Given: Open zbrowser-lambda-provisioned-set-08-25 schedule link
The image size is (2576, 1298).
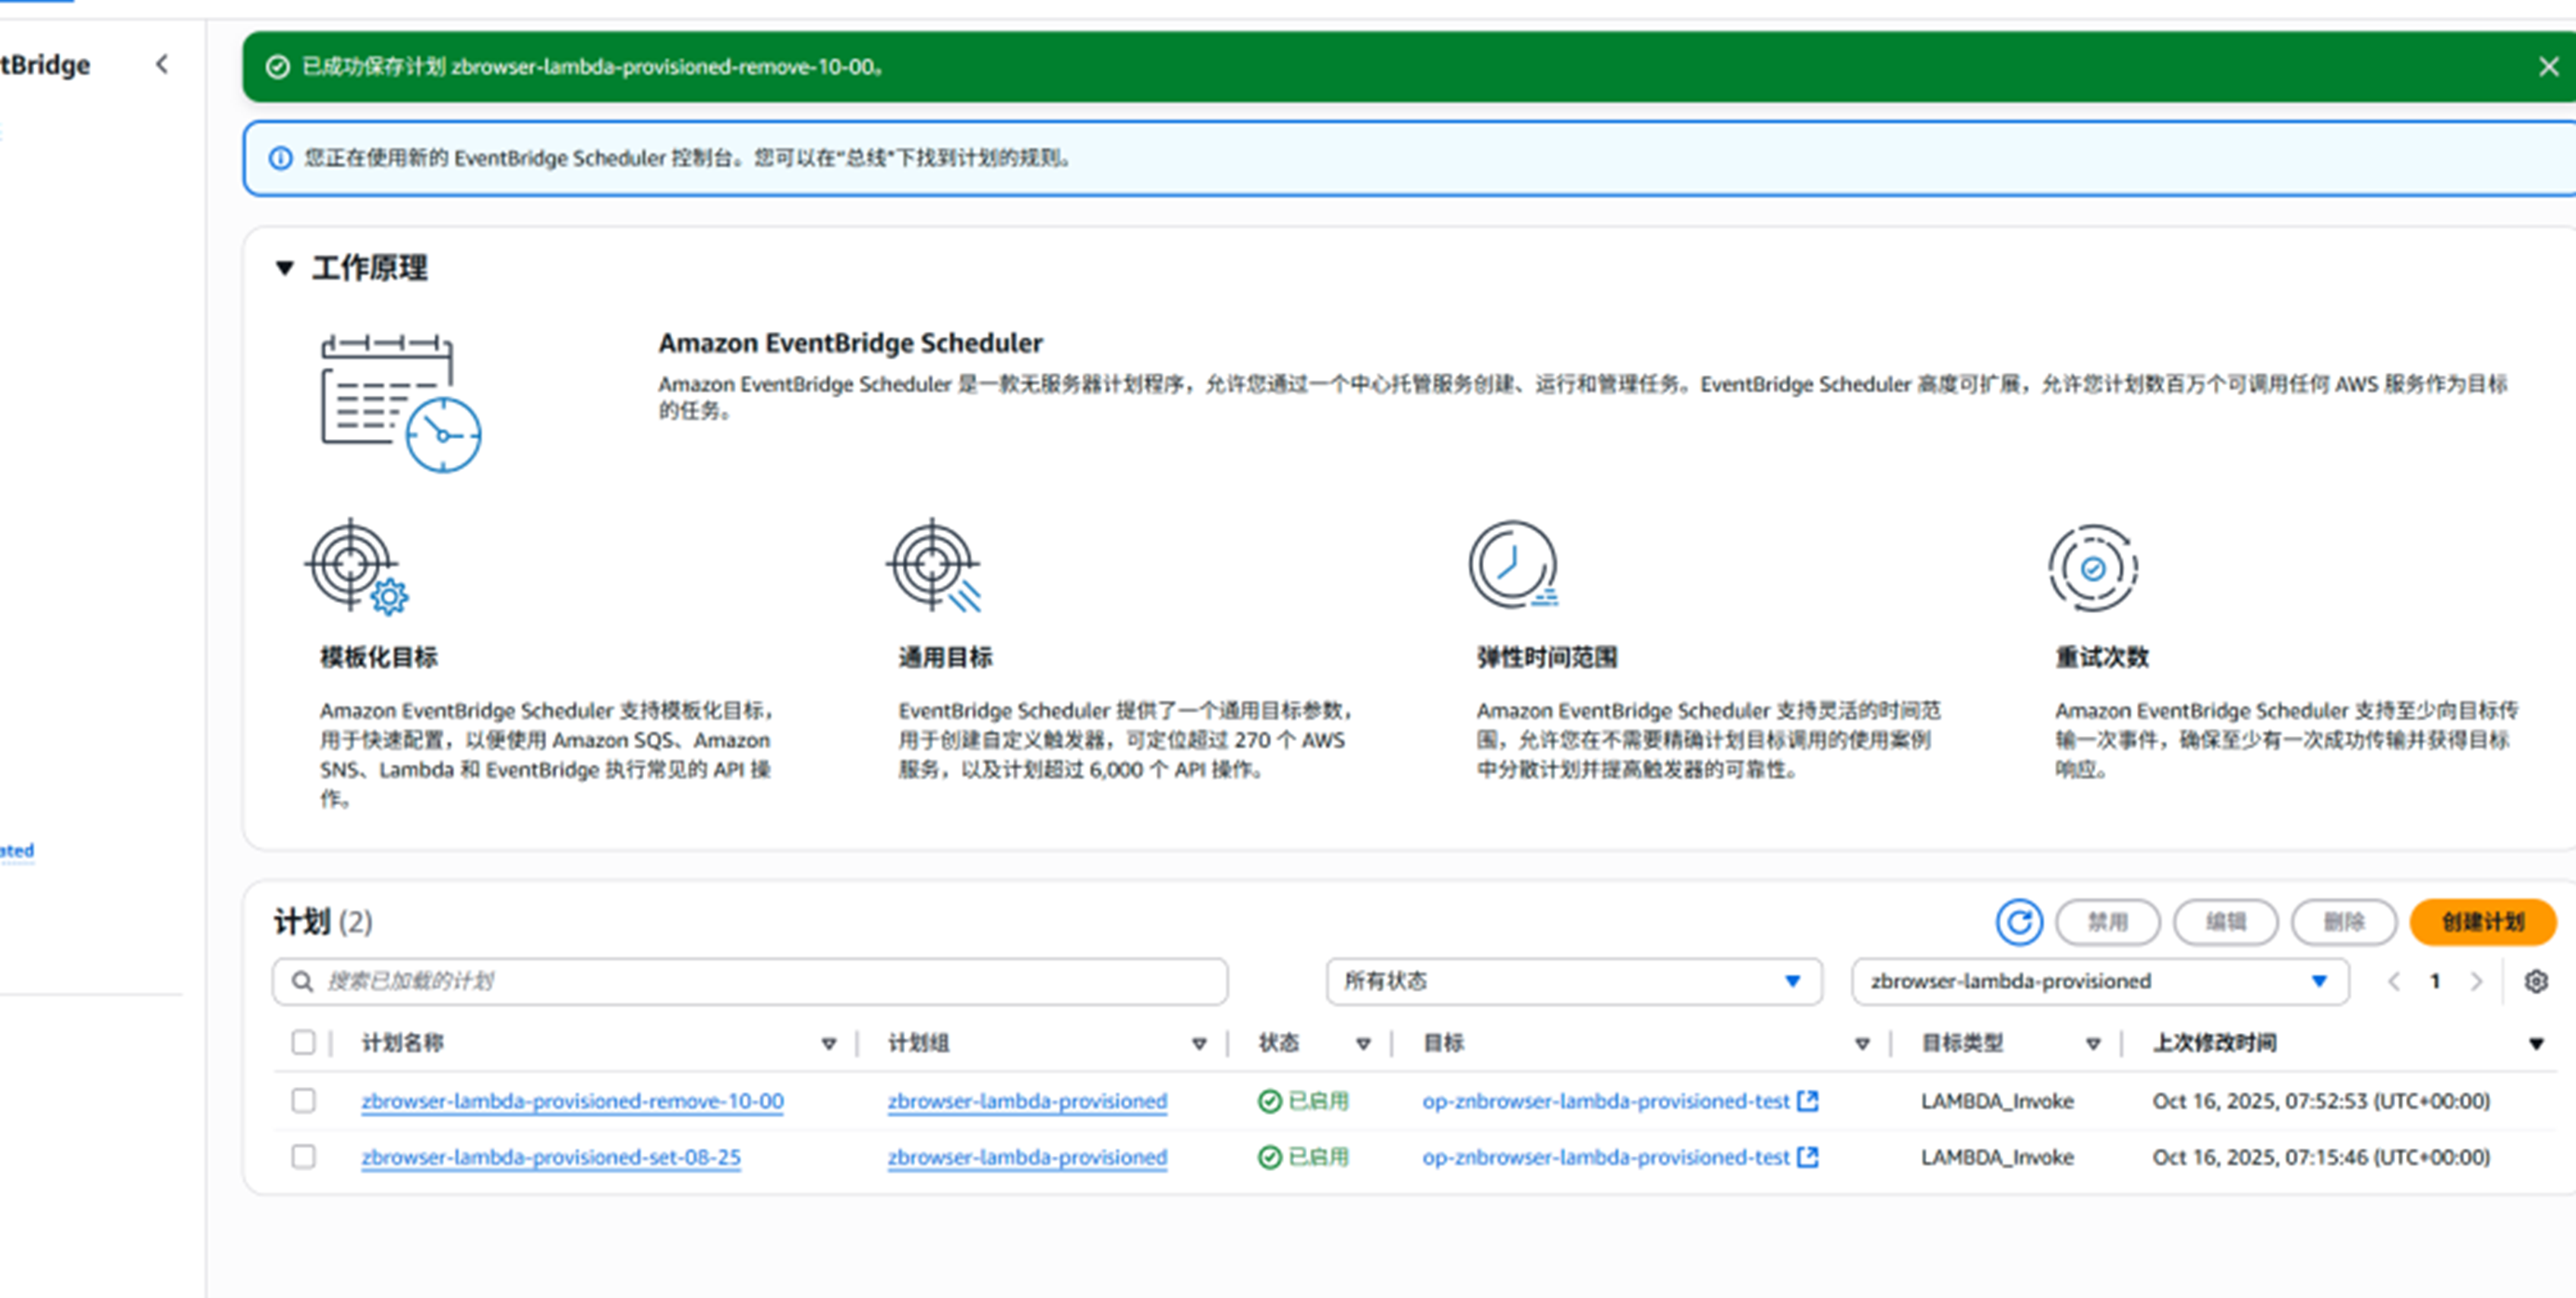Looking at the screenshot, I should pyautogui.click(x=551, y=1157).
